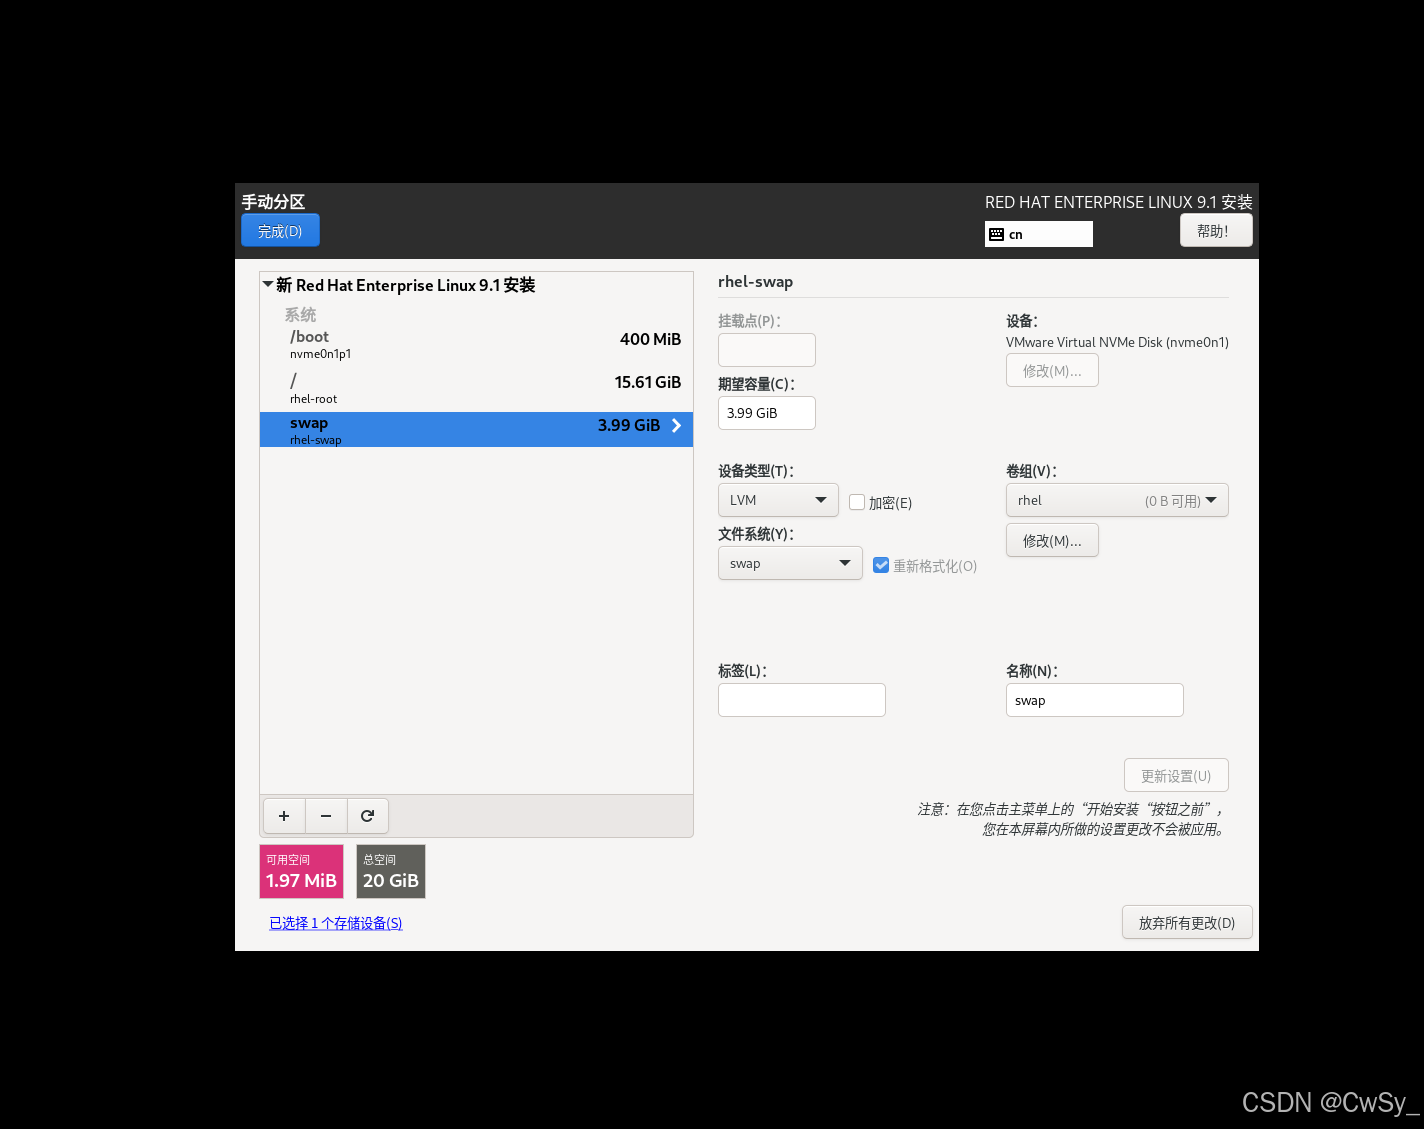Click the 400 MiB size text
This screenshot has width=1424, height=1129.
tap(650, 339)
